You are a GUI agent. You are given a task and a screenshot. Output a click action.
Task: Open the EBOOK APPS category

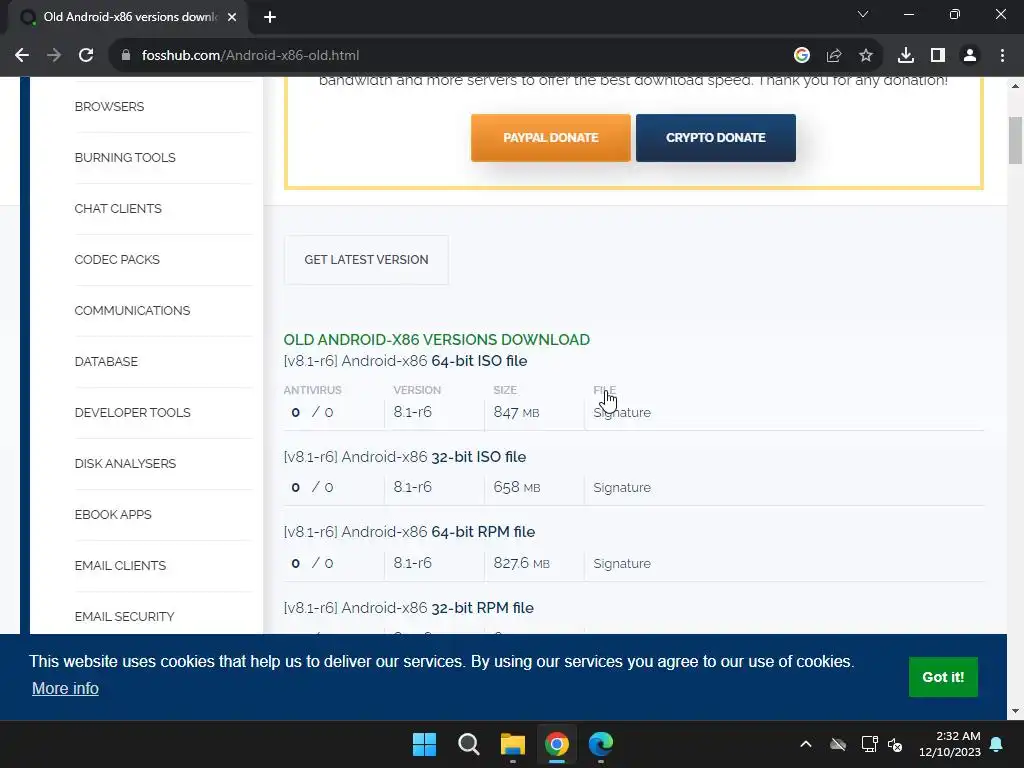(x=113, y=515)
